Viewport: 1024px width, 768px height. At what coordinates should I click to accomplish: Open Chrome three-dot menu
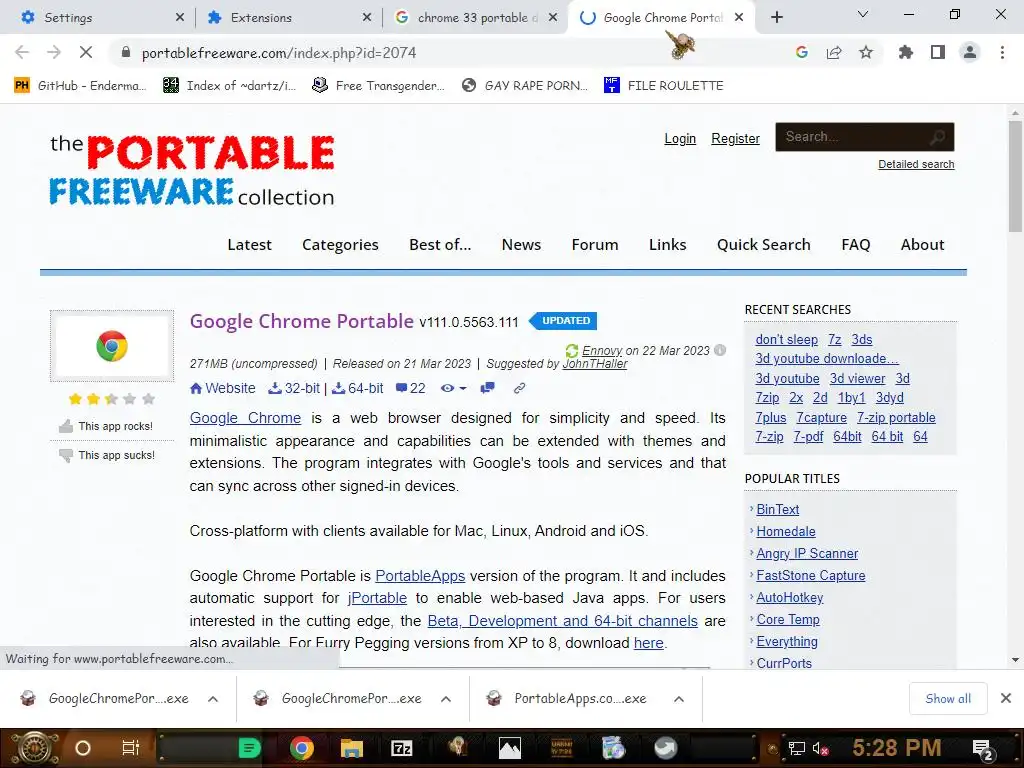[x=1002, y=52]
